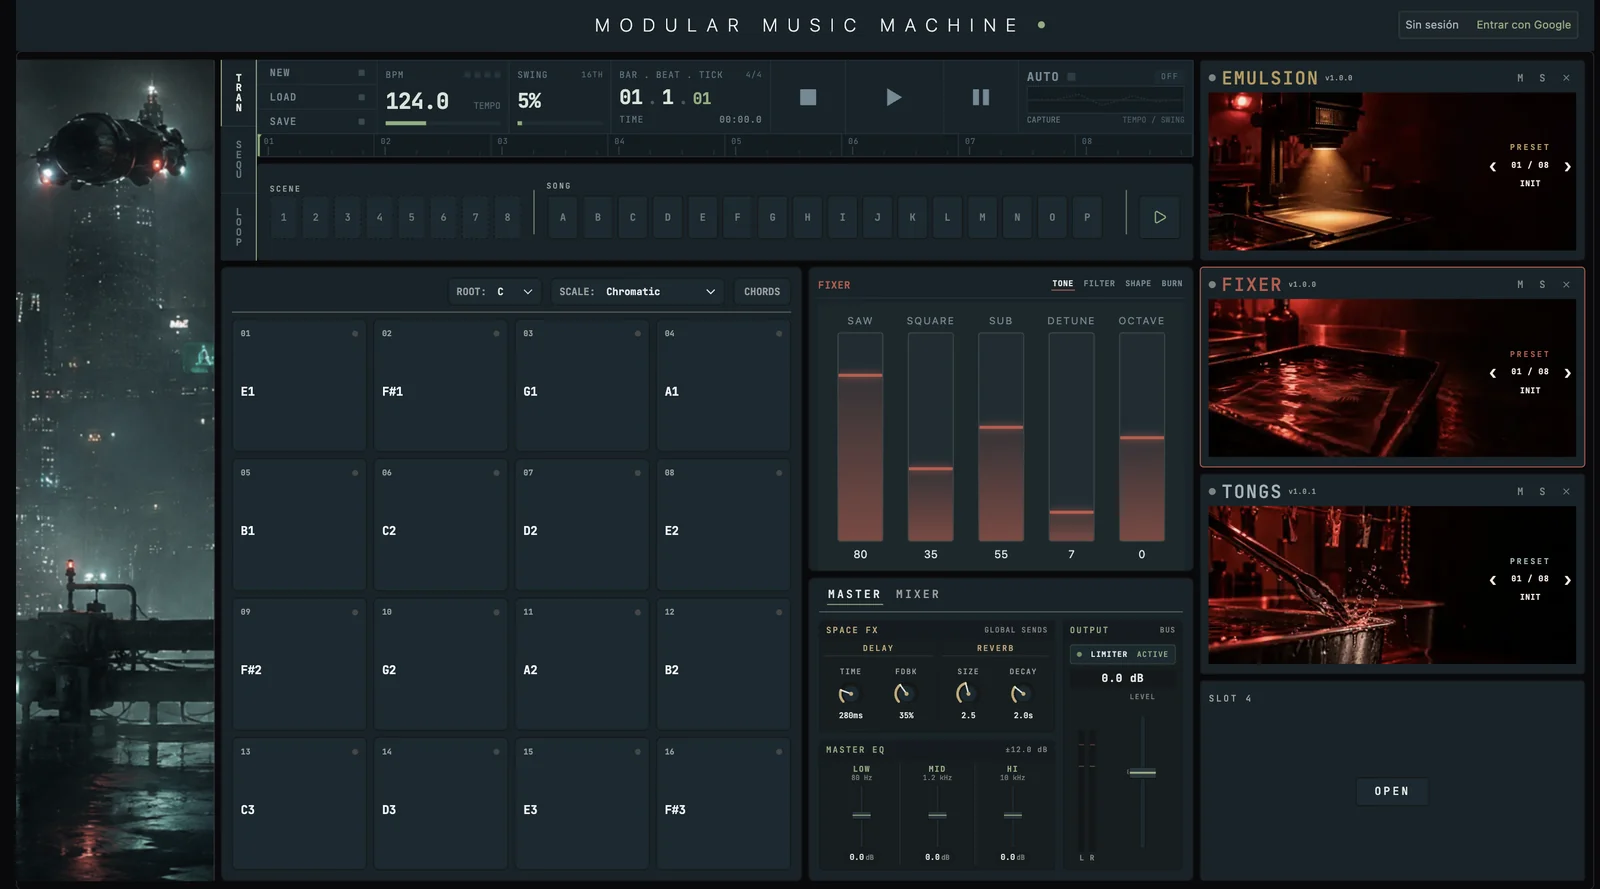
Task: Toggle the LIMITER active button
Action: (x=1123, y=654)
